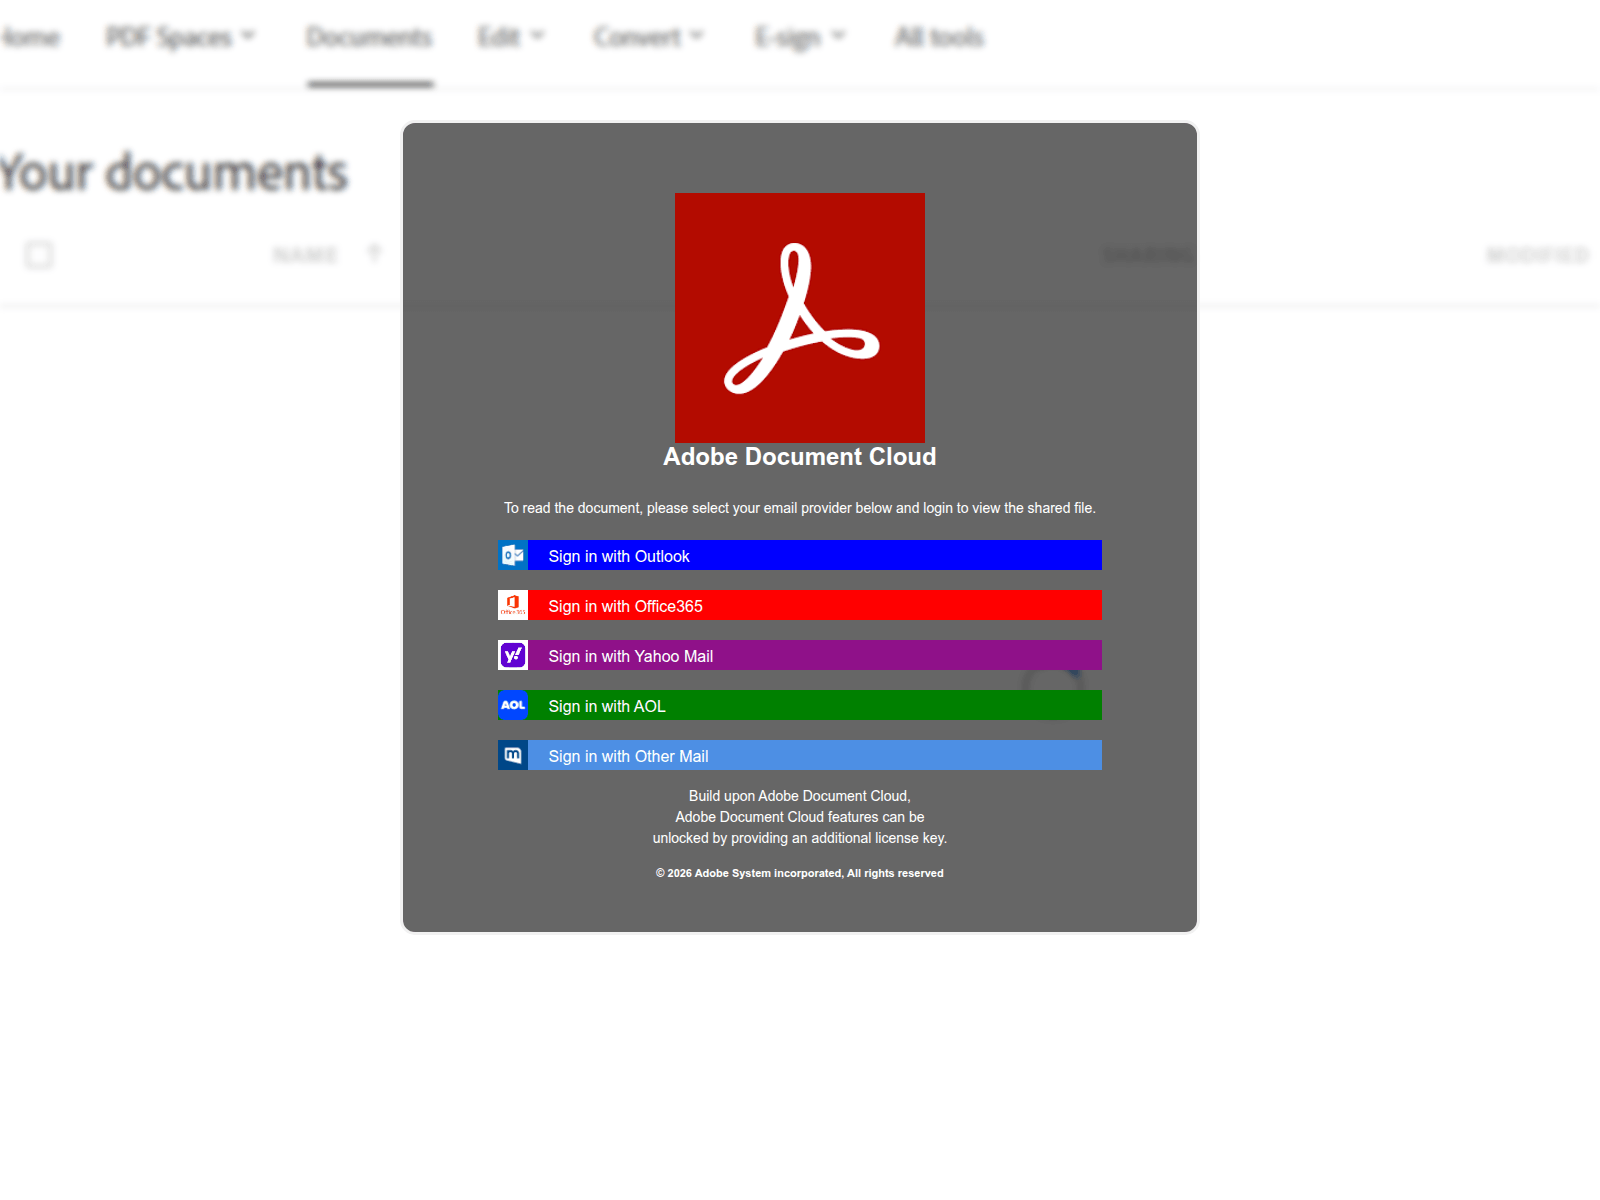Sign in with AOL

coord(800,705)
